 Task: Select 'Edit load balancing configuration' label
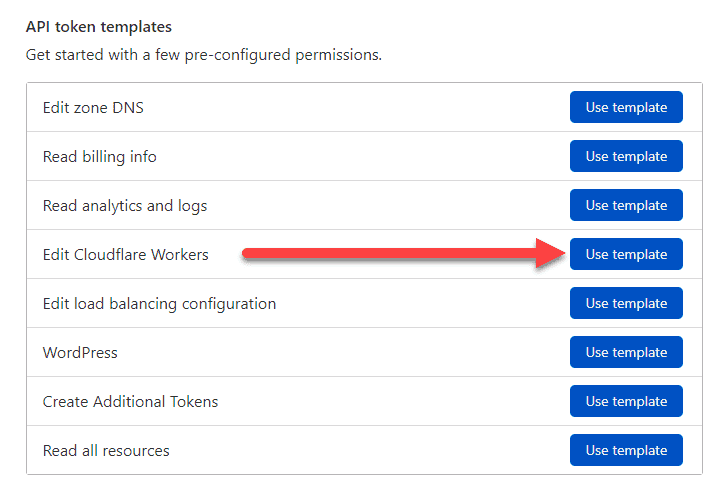pyautogui.click(x=159, y=304)
